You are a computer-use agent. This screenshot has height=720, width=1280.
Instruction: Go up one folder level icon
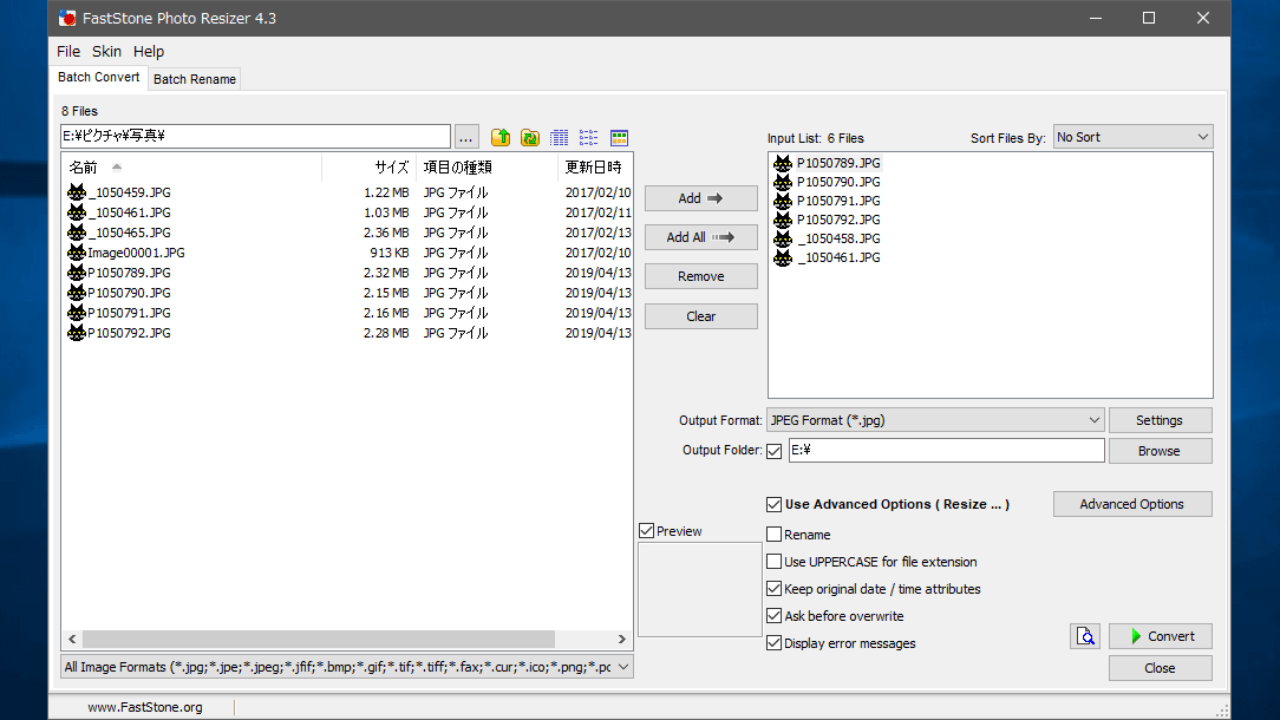click(x=501, y=138)
